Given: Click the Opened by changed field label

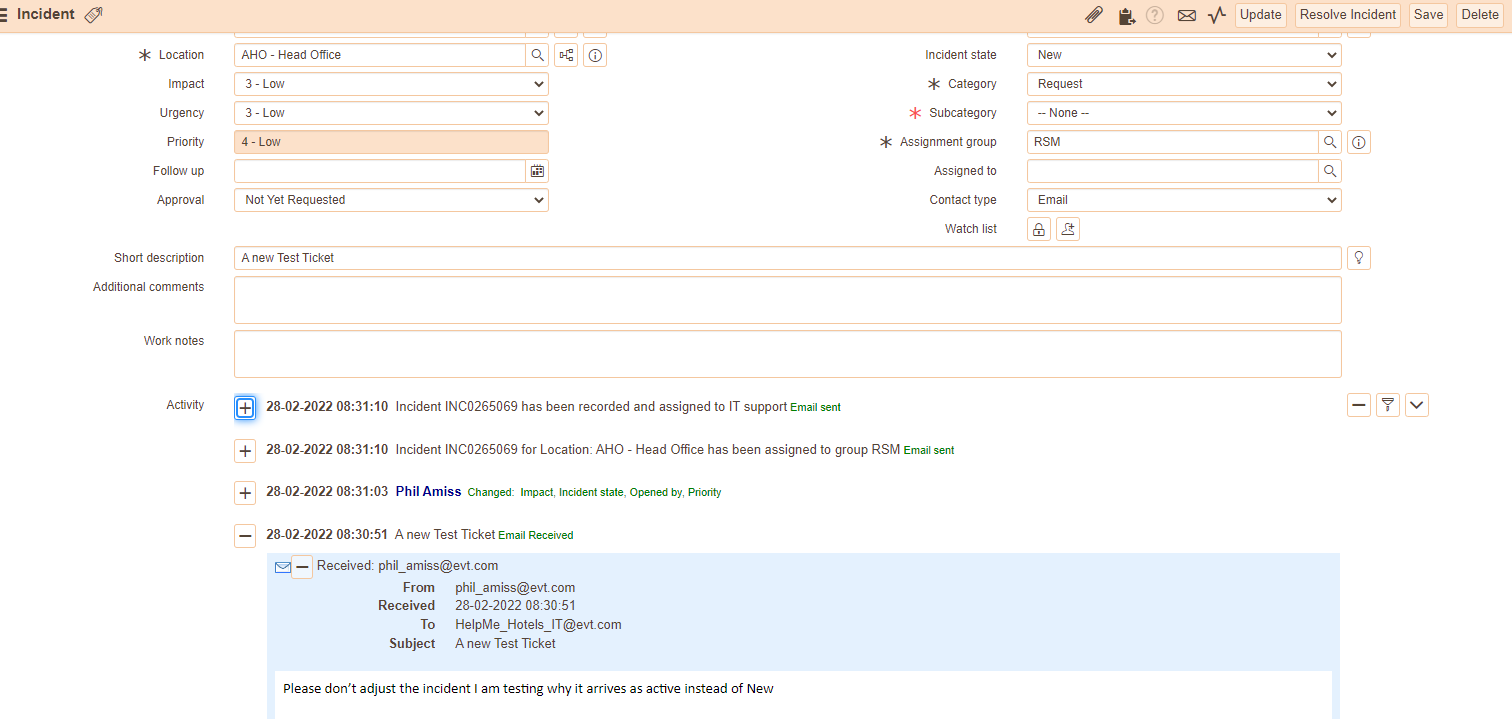Looking at the screenshot, I should (x=655, y=493).
